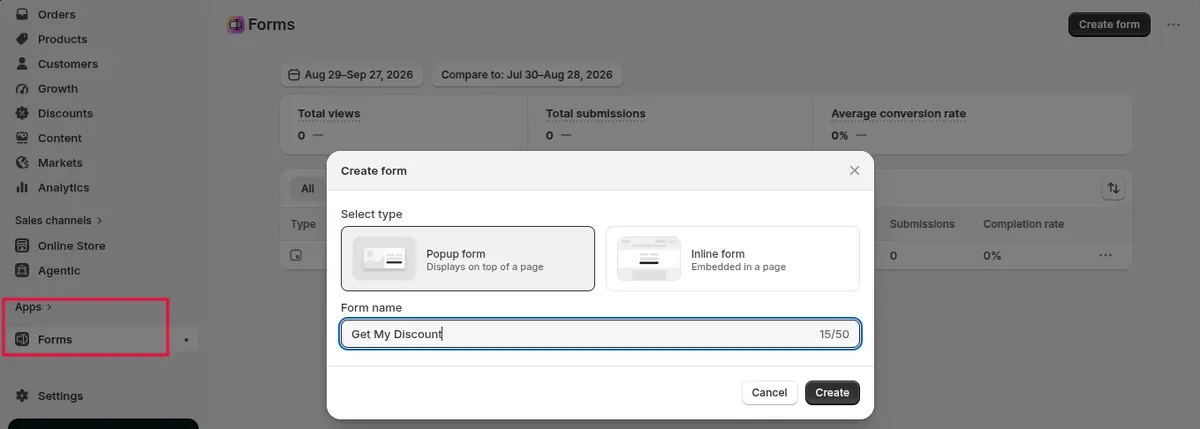Click the Growth icon in sidebar
1200x429 pixels.
click(x=22, y=89)
